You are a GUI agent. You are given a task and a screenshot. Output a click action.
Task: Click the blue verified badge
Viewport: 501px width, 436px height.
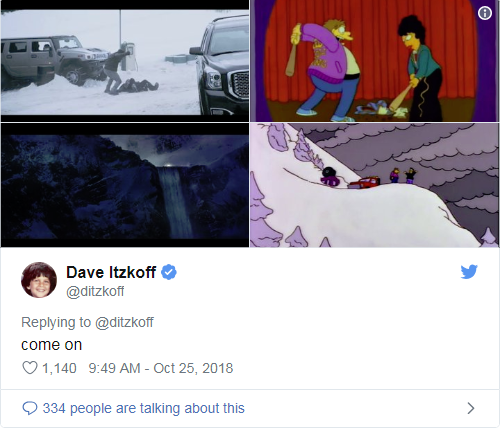169,272
